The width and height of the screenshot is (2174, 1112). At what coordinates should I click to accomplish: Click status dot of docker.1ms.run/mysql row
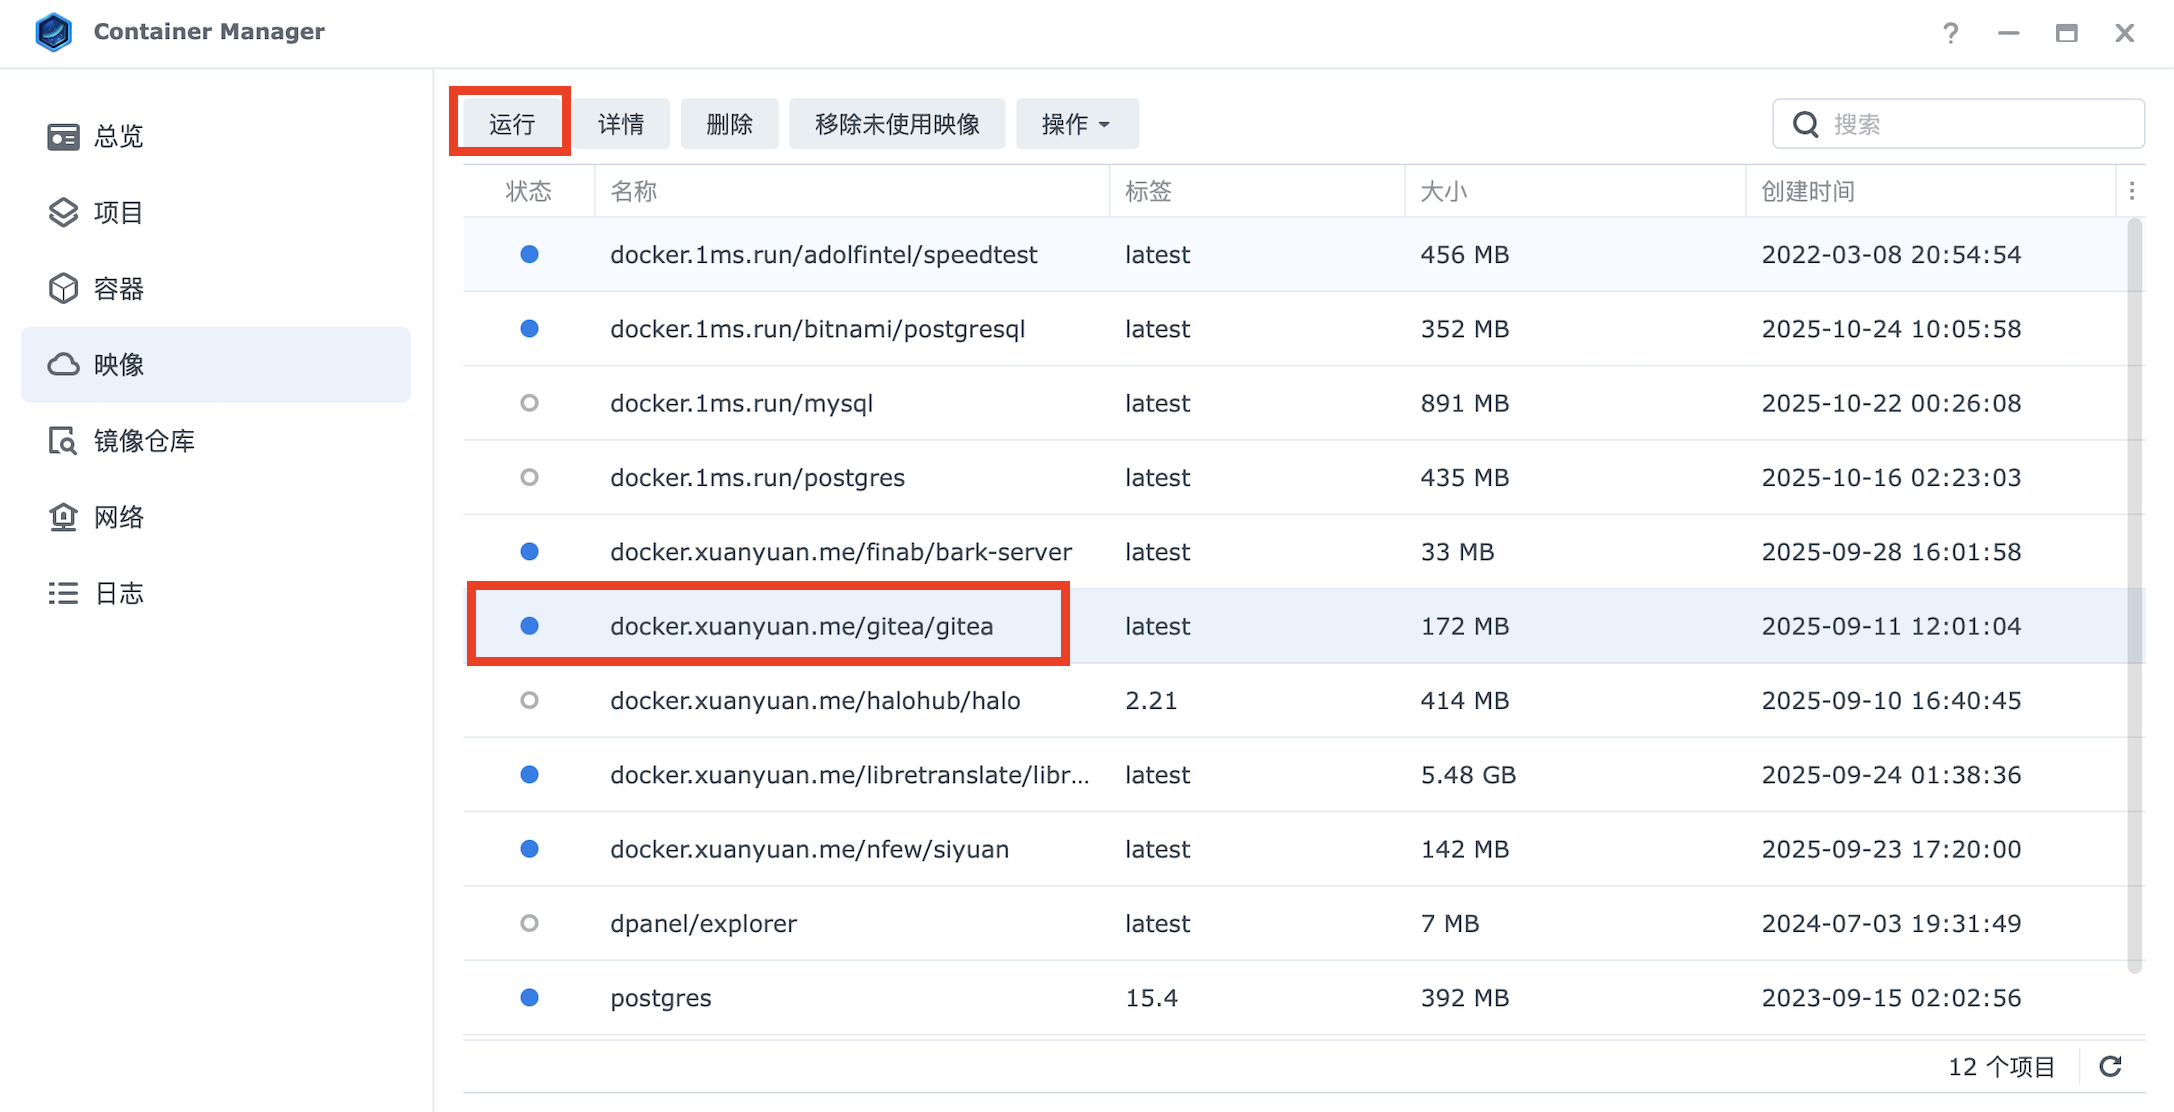point(529,403)
